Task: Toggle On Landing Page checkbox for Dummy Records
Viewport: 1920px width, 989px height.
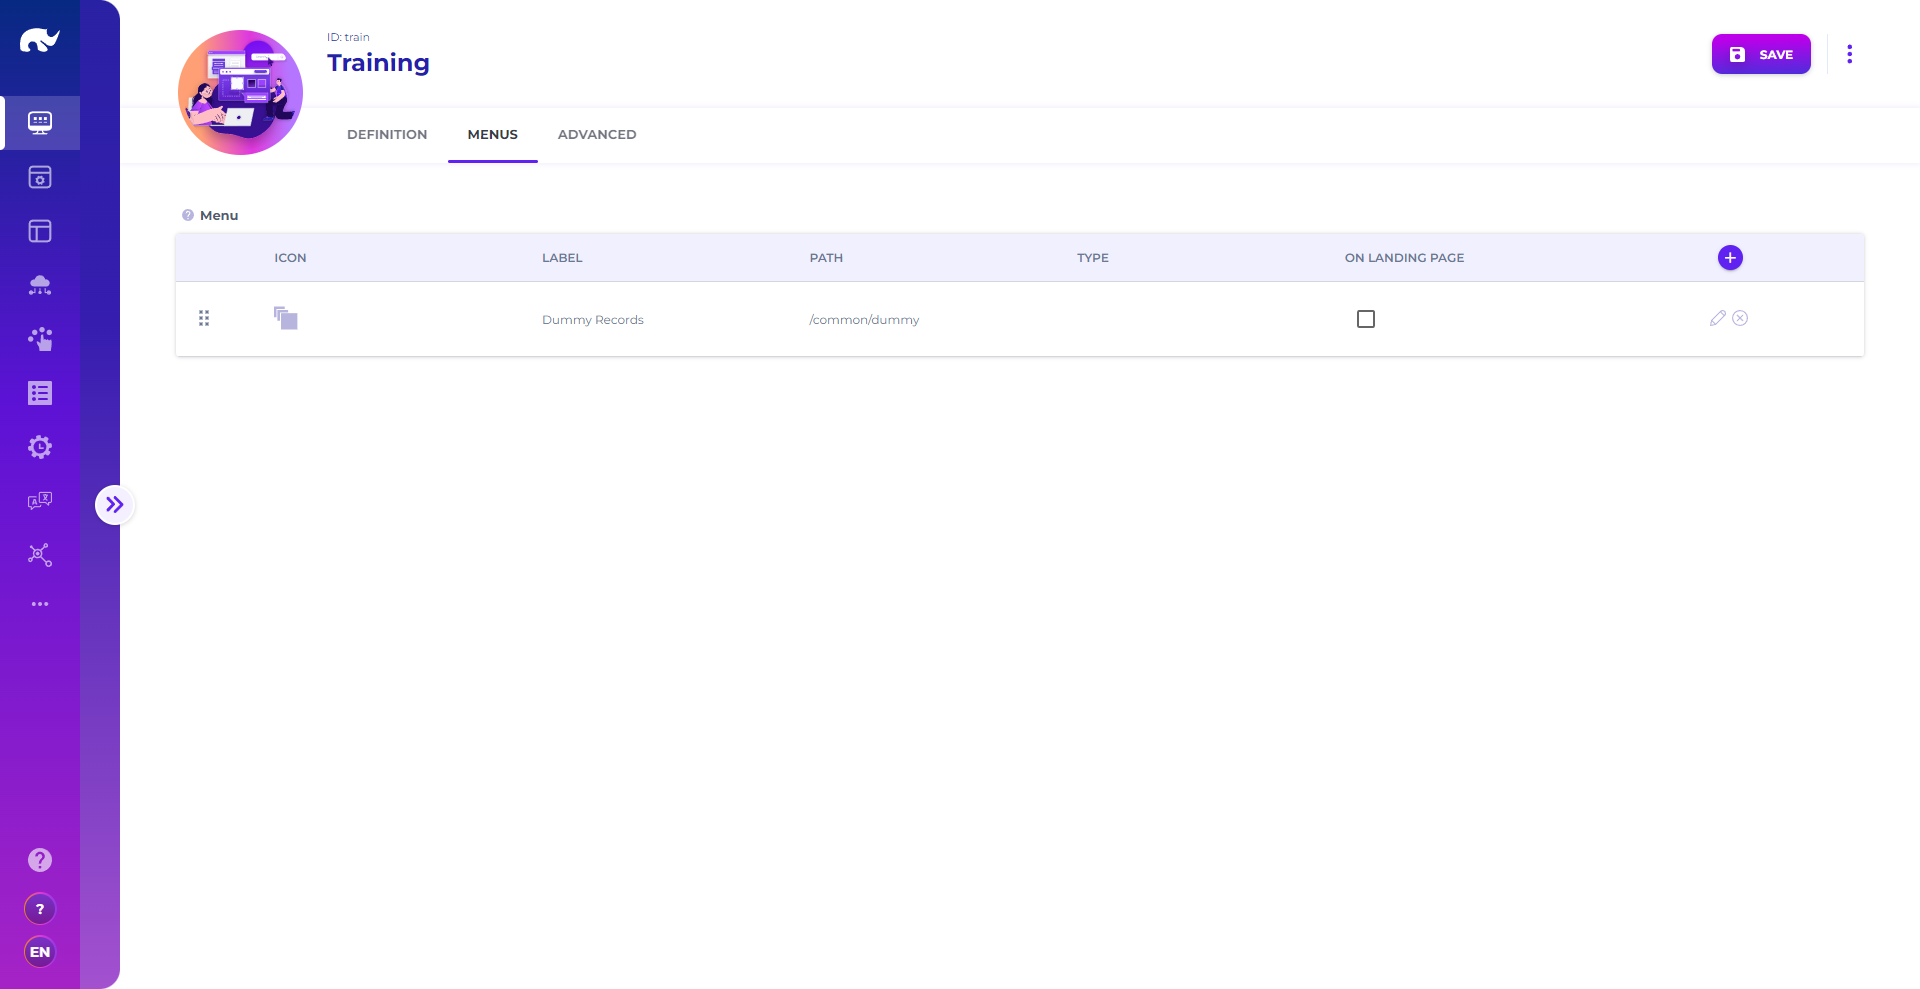Action: 1365,319
